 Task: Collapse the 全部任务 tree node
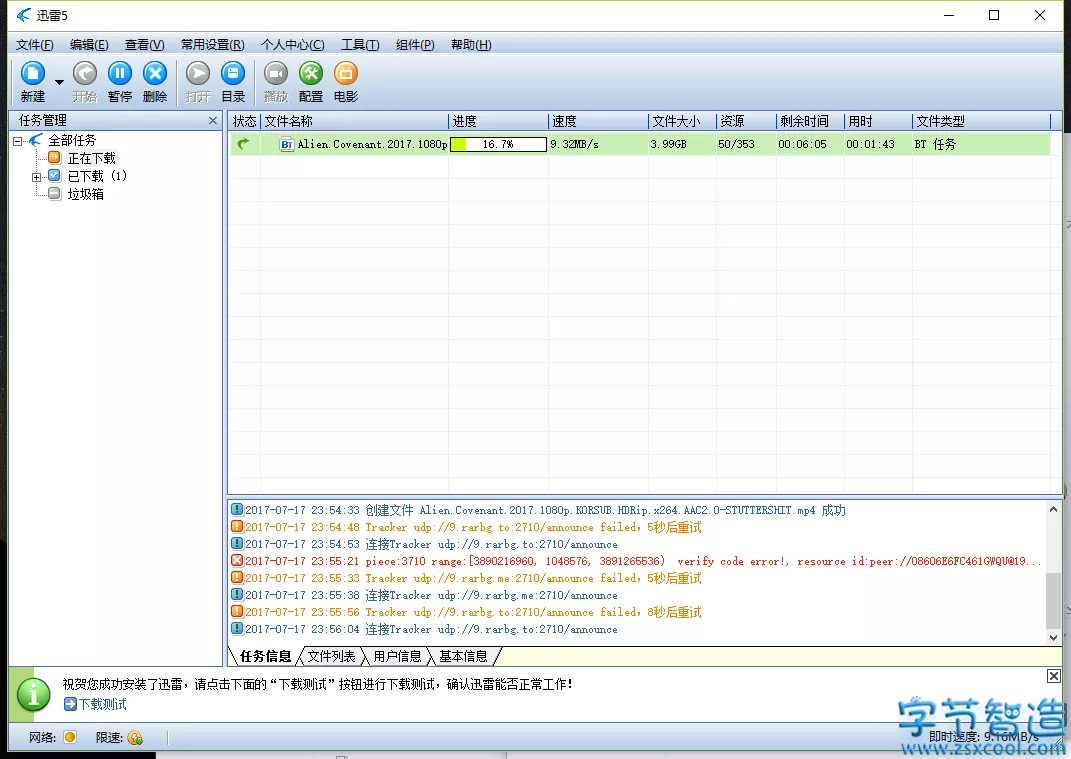click(18, 141)
